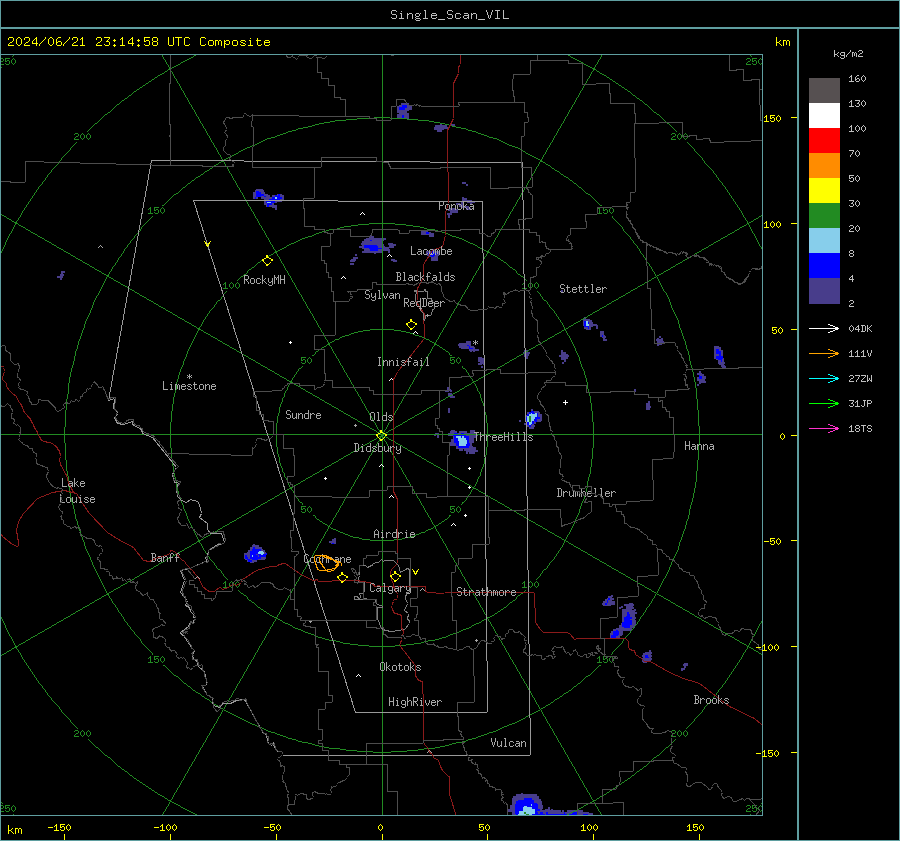This screenshot has height=841, width=900.
Task: Click the blue storm cell north of RockyMH
Action: coord(269,198)
